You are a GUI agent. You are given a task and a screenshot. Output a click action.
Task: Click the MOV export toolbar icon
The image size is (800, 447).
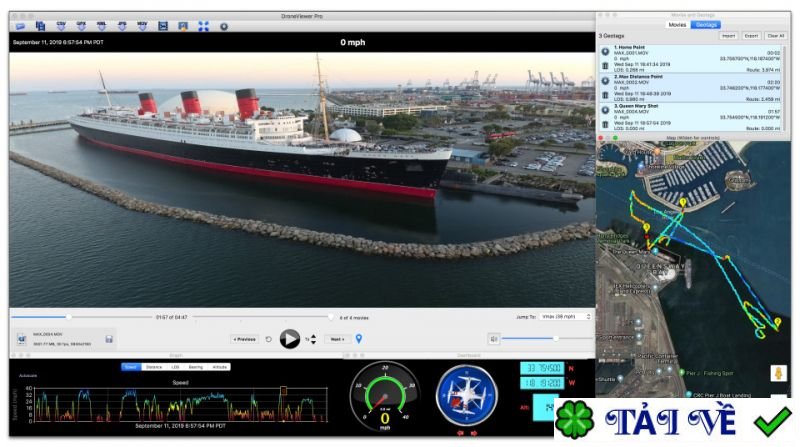[x=141, y=26]
